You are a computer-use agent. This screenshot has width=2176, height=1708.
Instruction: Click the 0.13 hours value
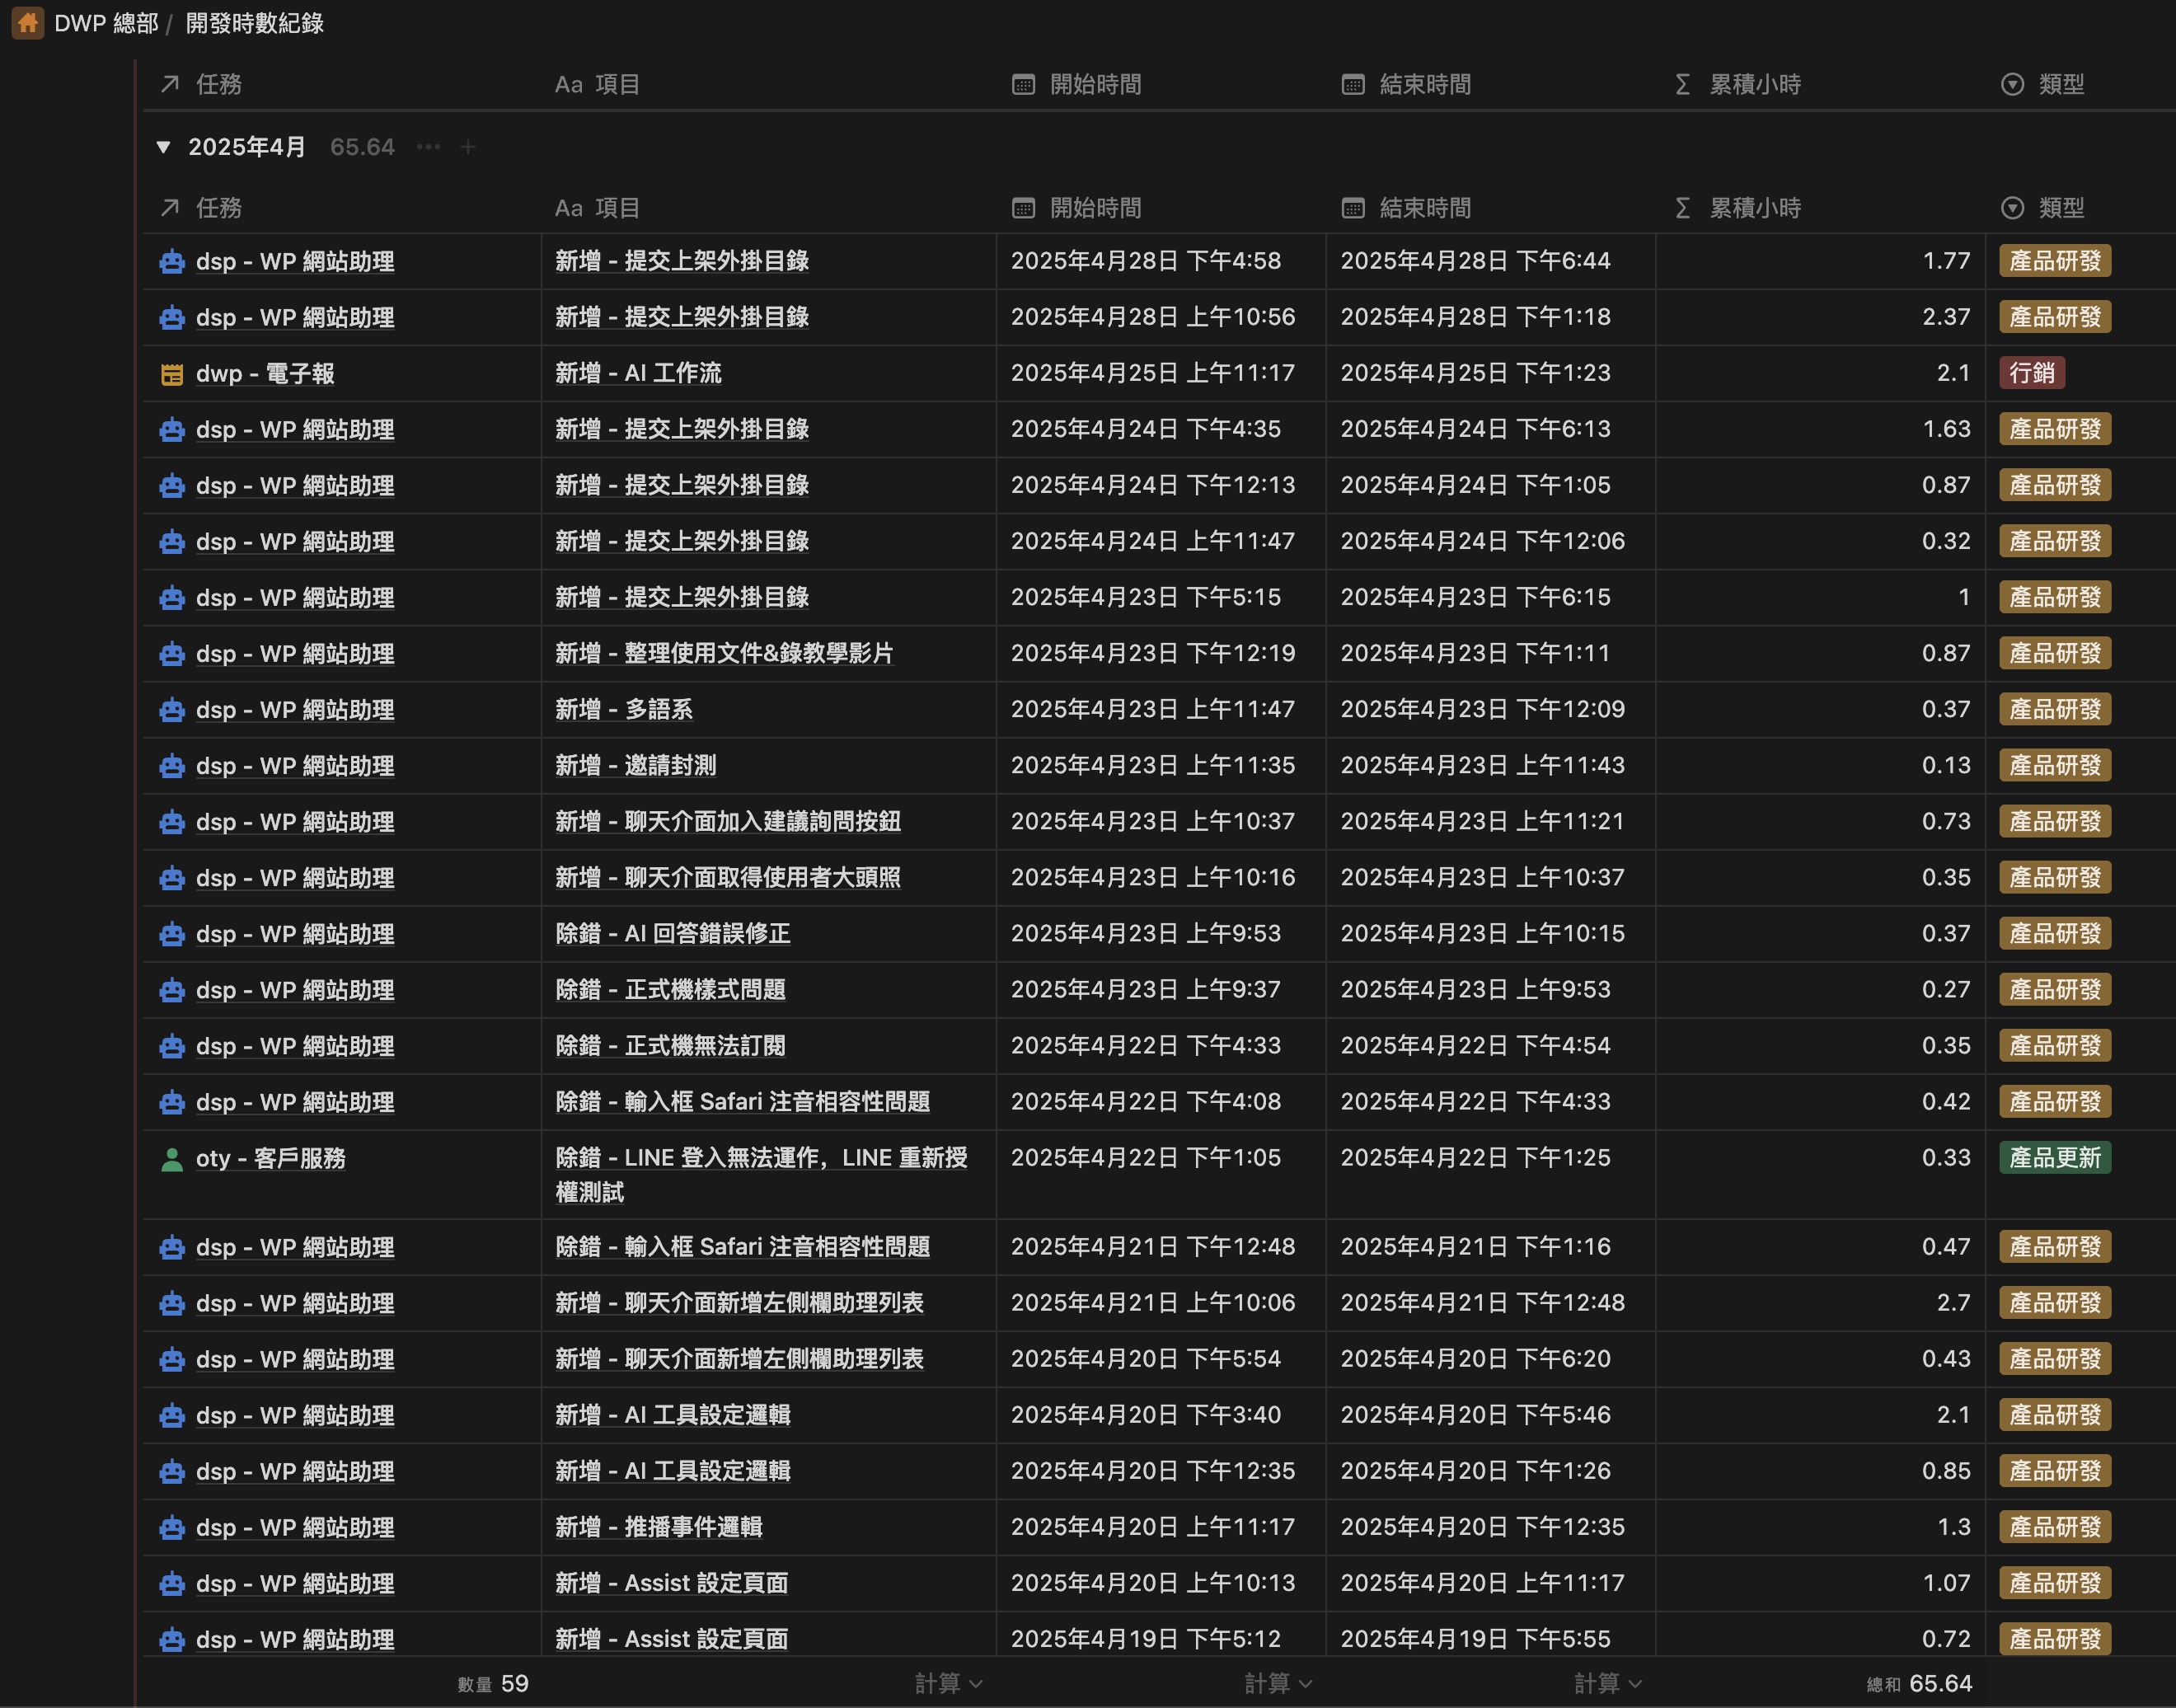pos(1946,765)
